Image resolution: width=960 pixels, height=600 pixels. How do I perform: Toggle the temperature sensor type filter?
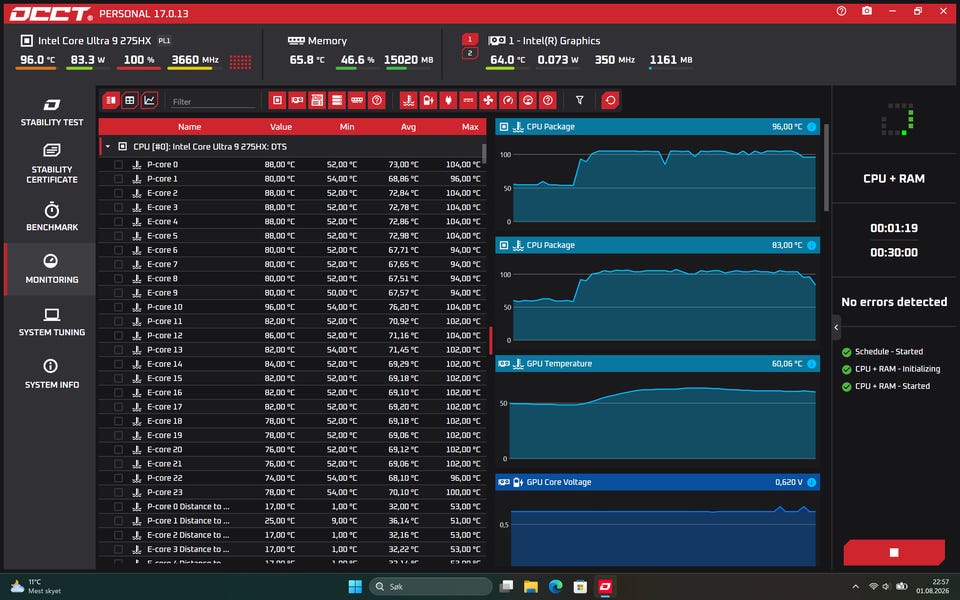(x=408, y=100)
